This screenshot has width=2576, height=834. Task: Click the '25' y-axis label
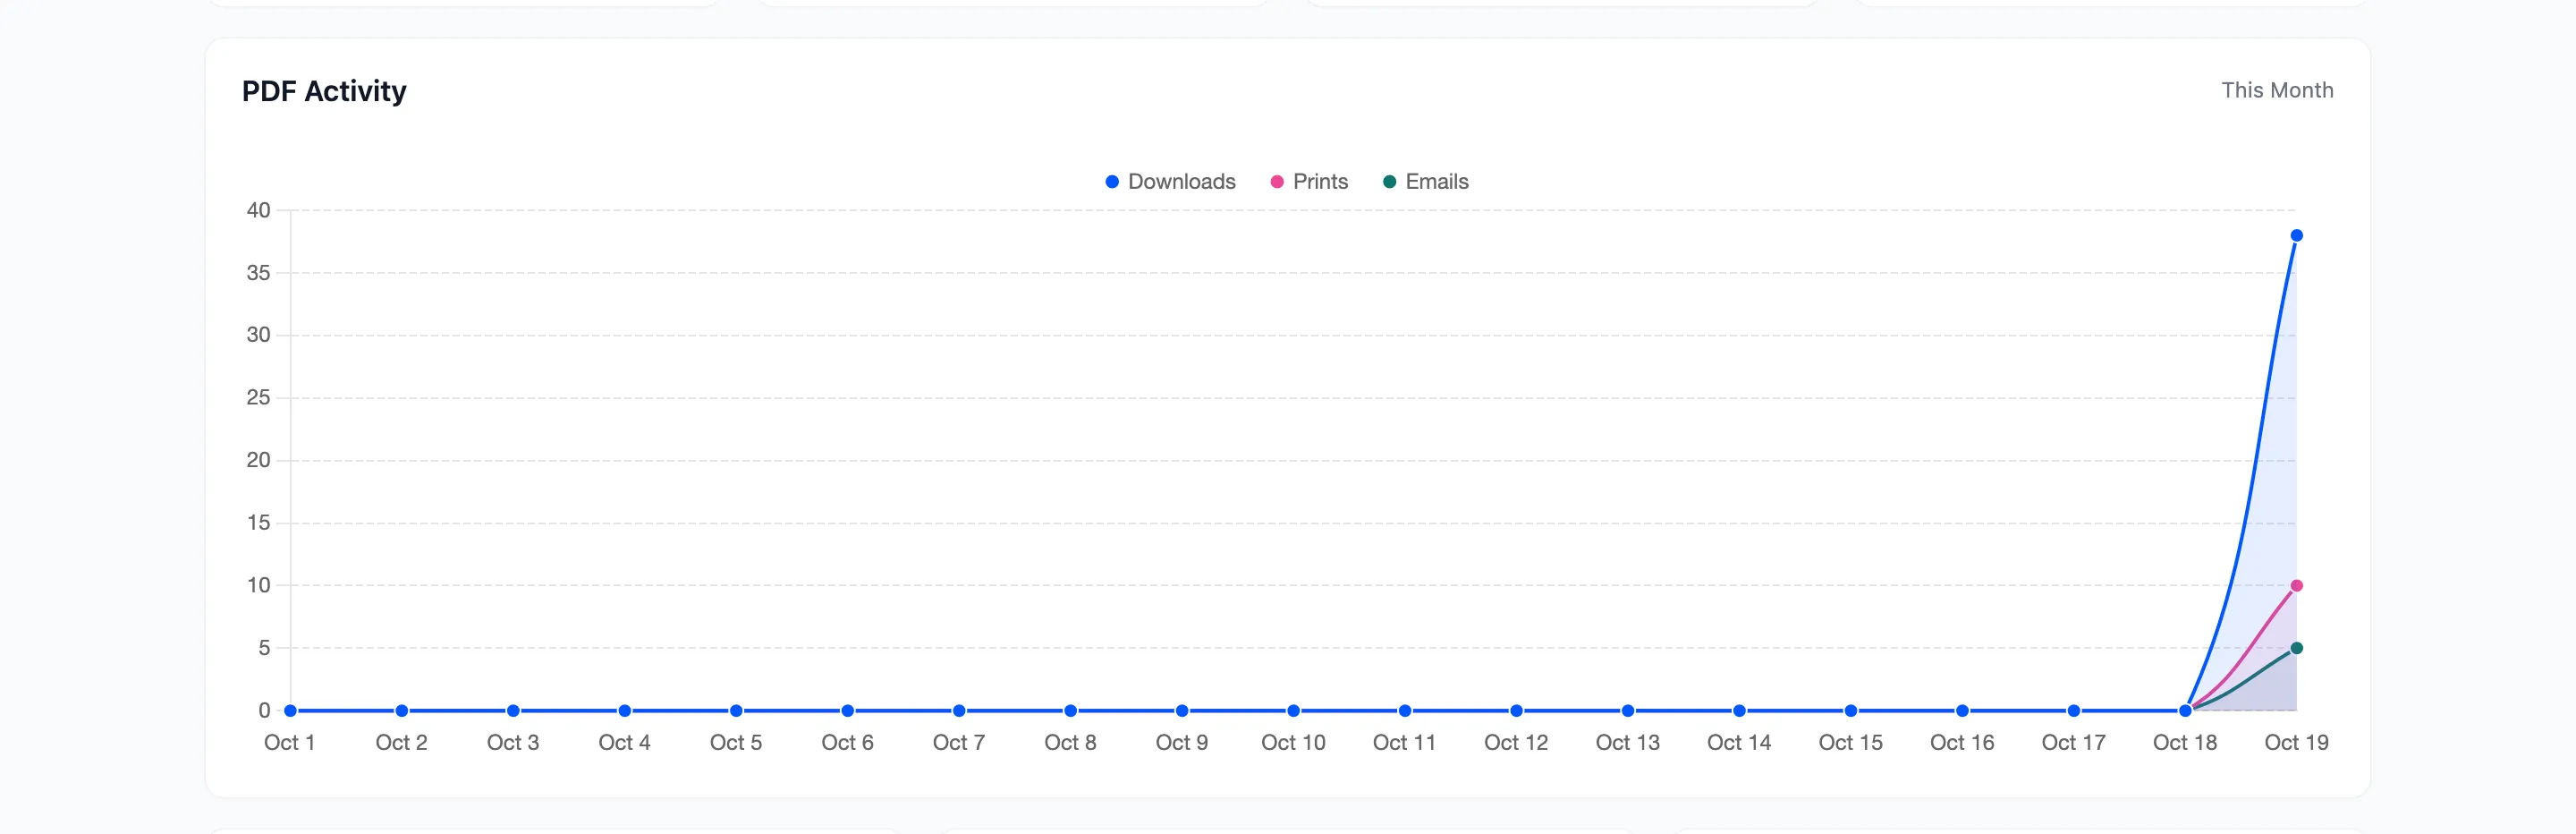click(258, 398)
